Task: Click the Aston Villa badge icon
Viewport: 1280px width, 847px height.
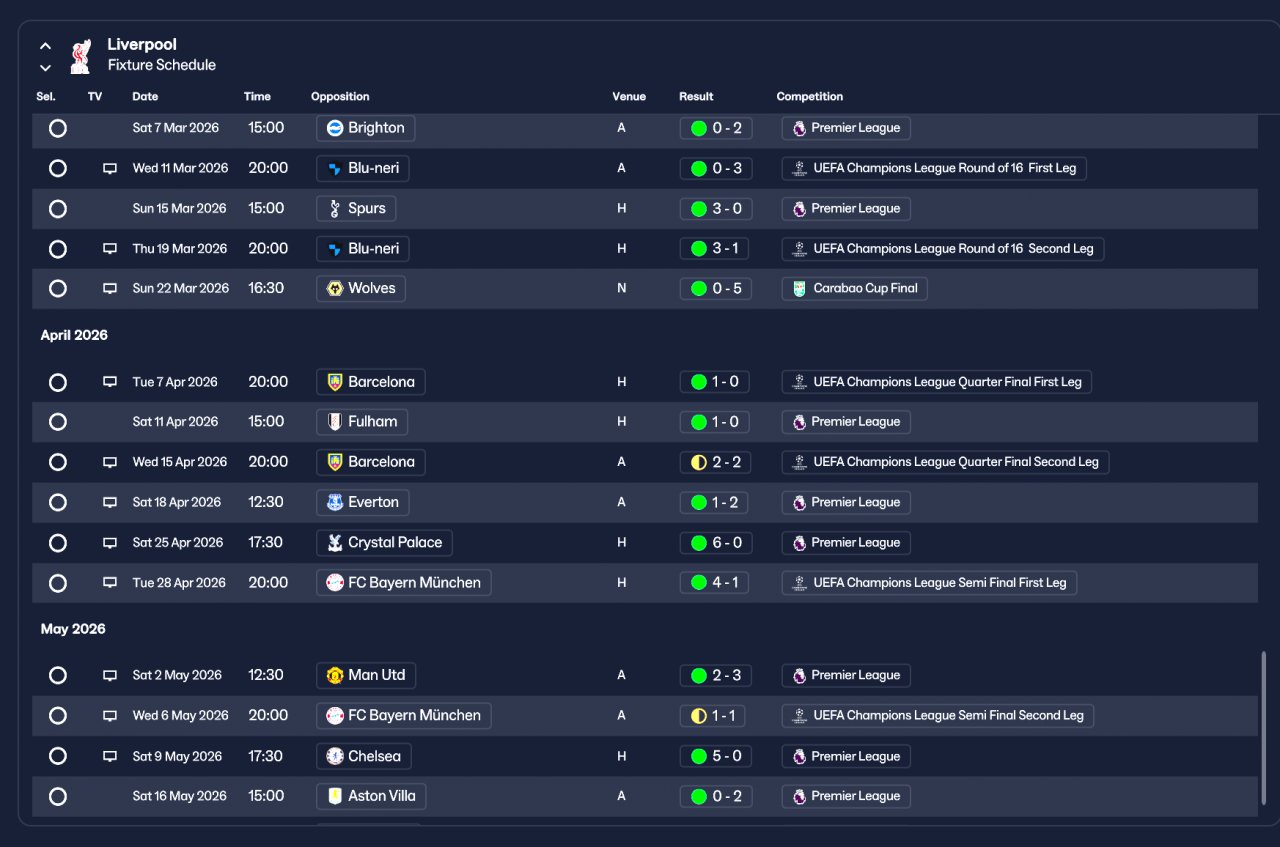Action: pos(335,797)
